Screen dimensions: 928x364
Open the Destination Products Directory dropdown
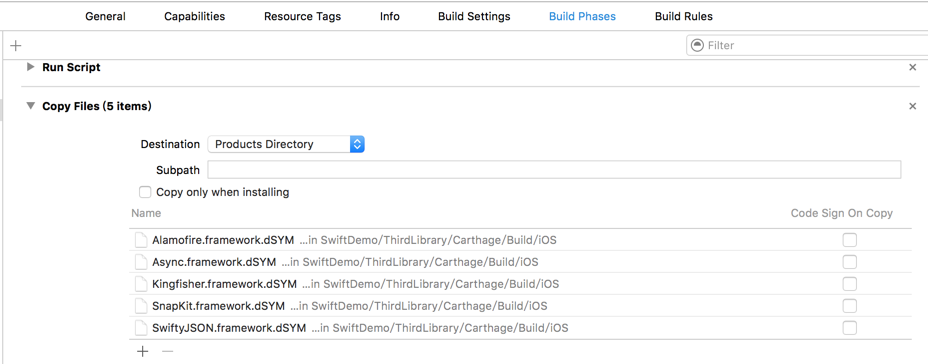(286, 144)
